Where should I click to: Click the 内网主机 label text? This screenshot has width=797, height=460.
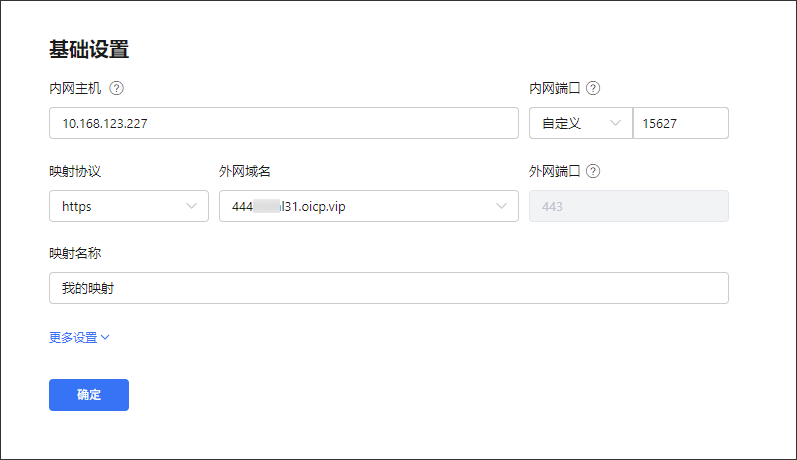pos(75,88)
